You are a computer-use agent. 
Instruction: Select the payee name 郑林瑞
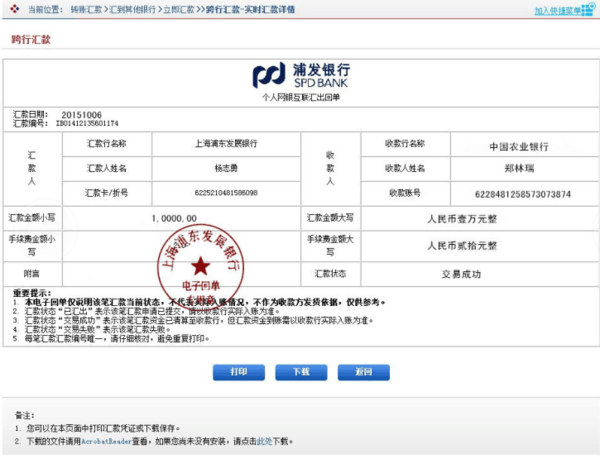coord(519,168)
